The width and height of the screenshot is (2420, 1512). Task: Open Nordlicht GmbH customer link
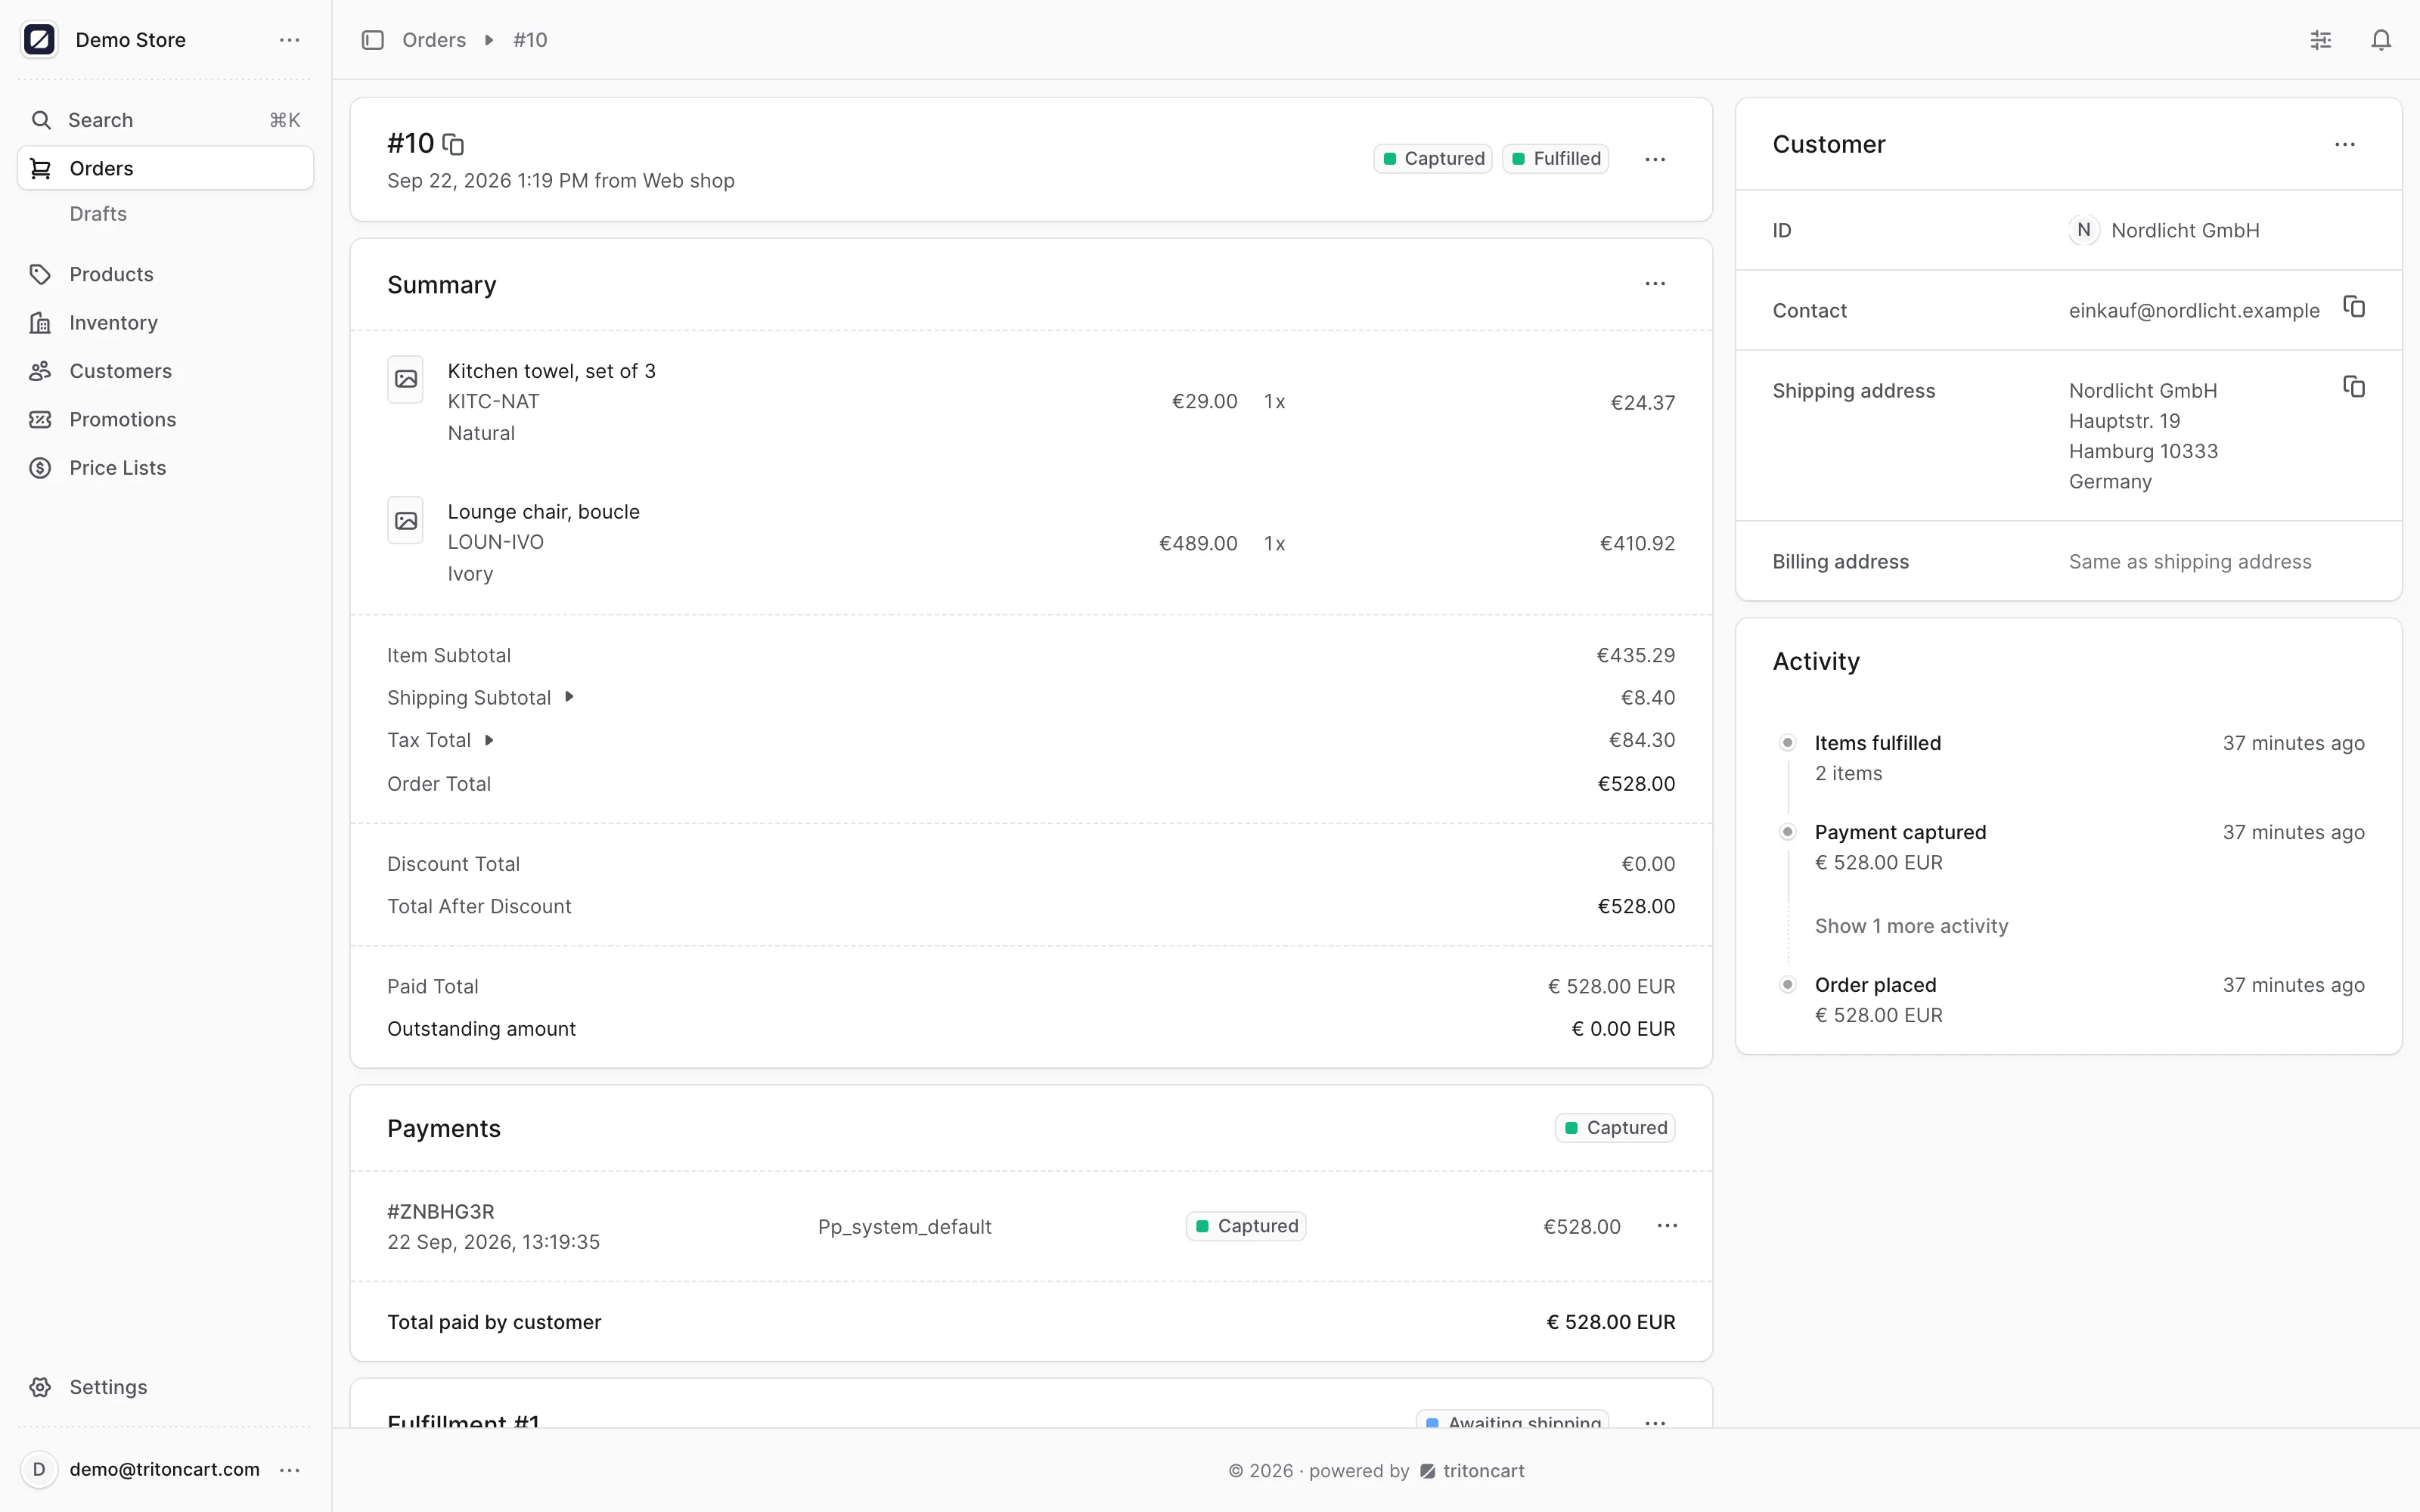click(2185, 231)
